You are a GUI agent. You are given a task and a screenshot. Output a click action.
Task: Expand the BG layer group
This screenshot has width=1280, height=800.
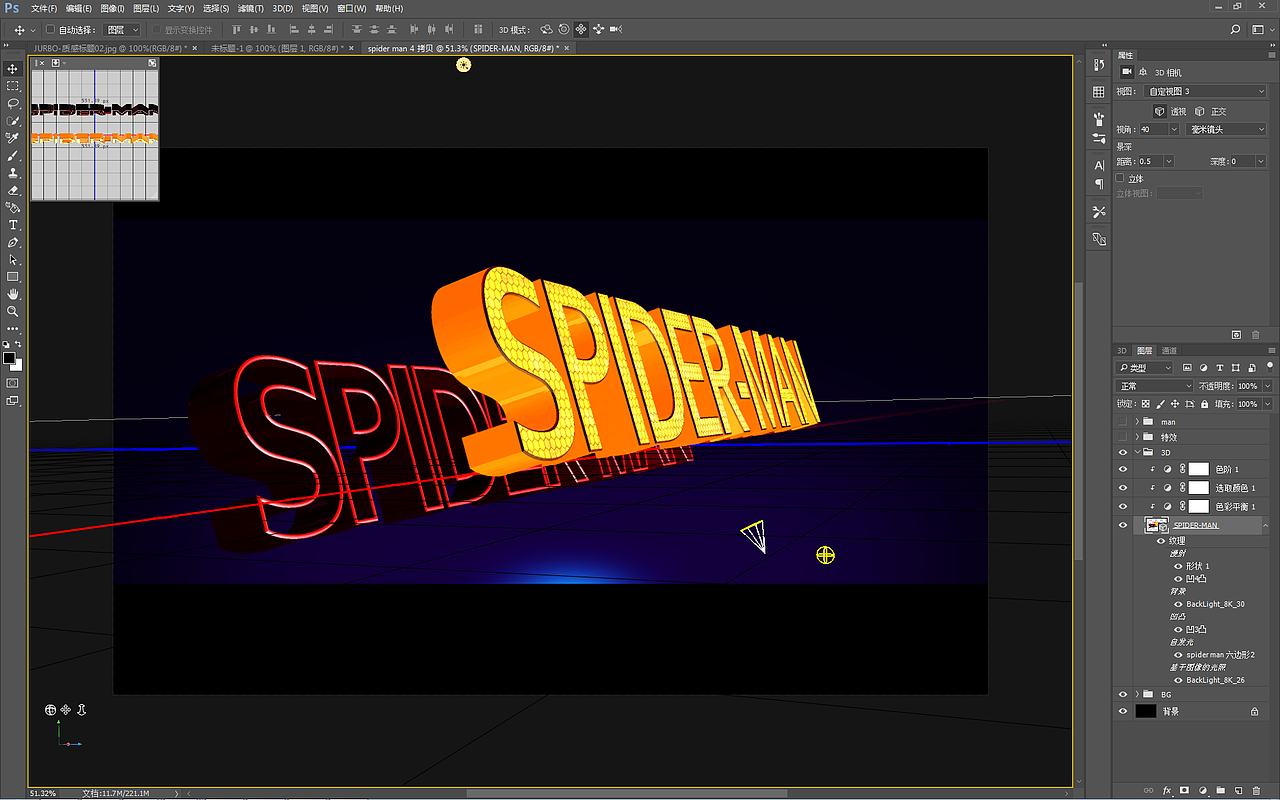point(1137,694)
